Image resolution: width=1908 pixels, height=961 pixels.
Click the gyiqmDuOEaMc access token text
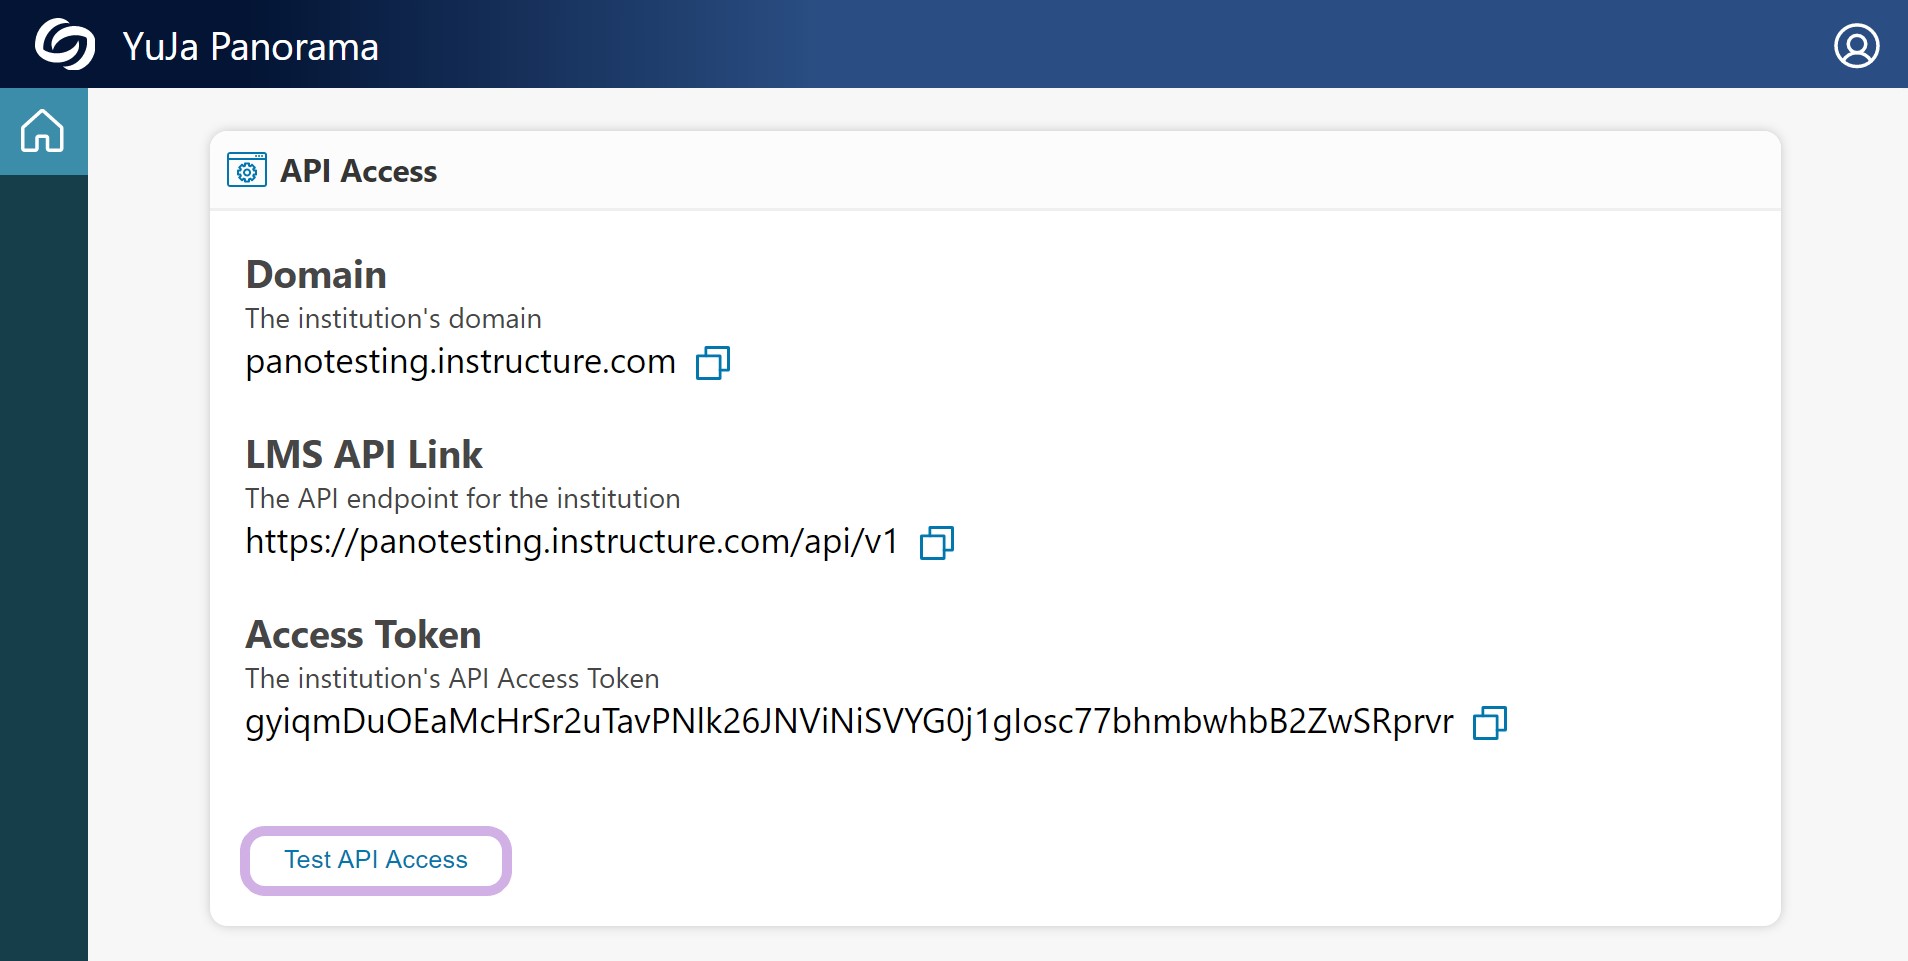[849, 721]
